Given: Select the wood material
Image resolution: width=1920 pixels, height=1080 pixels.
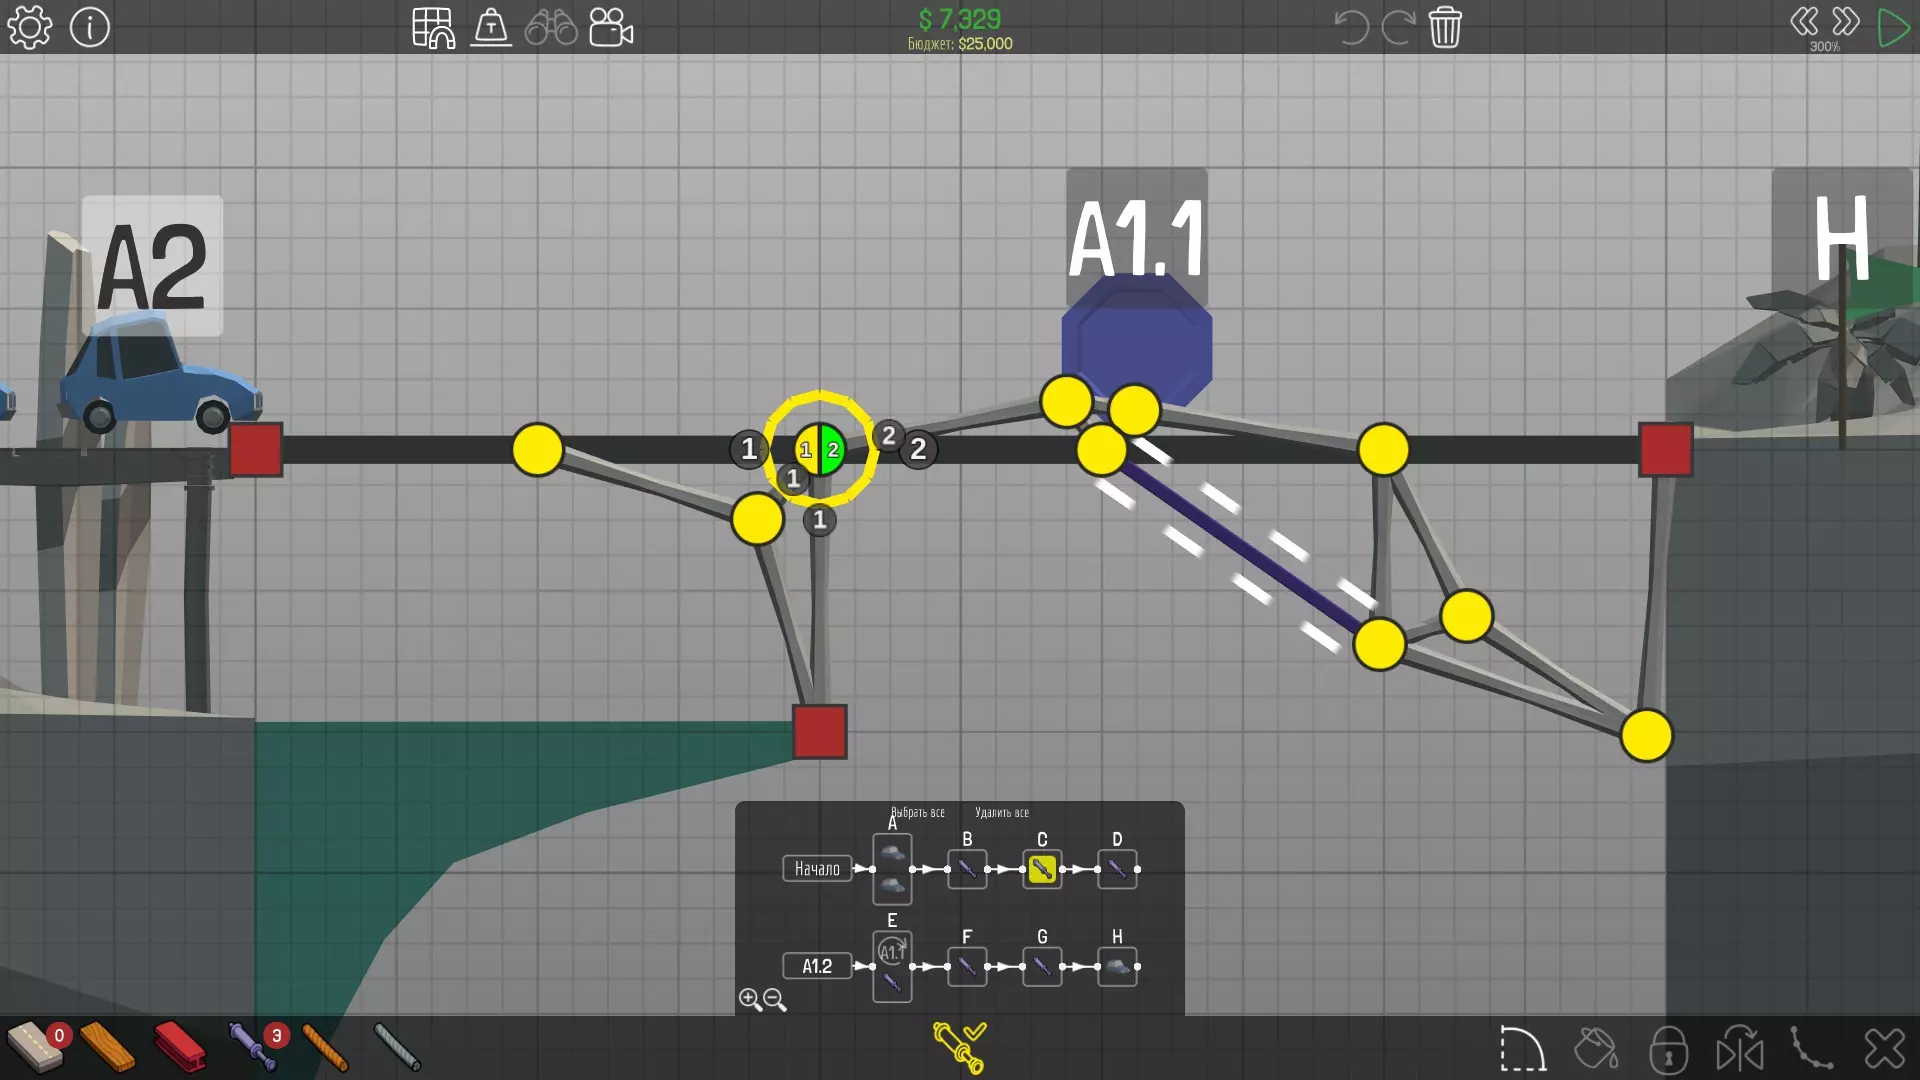Looking at the screenshot, I should 107,1047.
